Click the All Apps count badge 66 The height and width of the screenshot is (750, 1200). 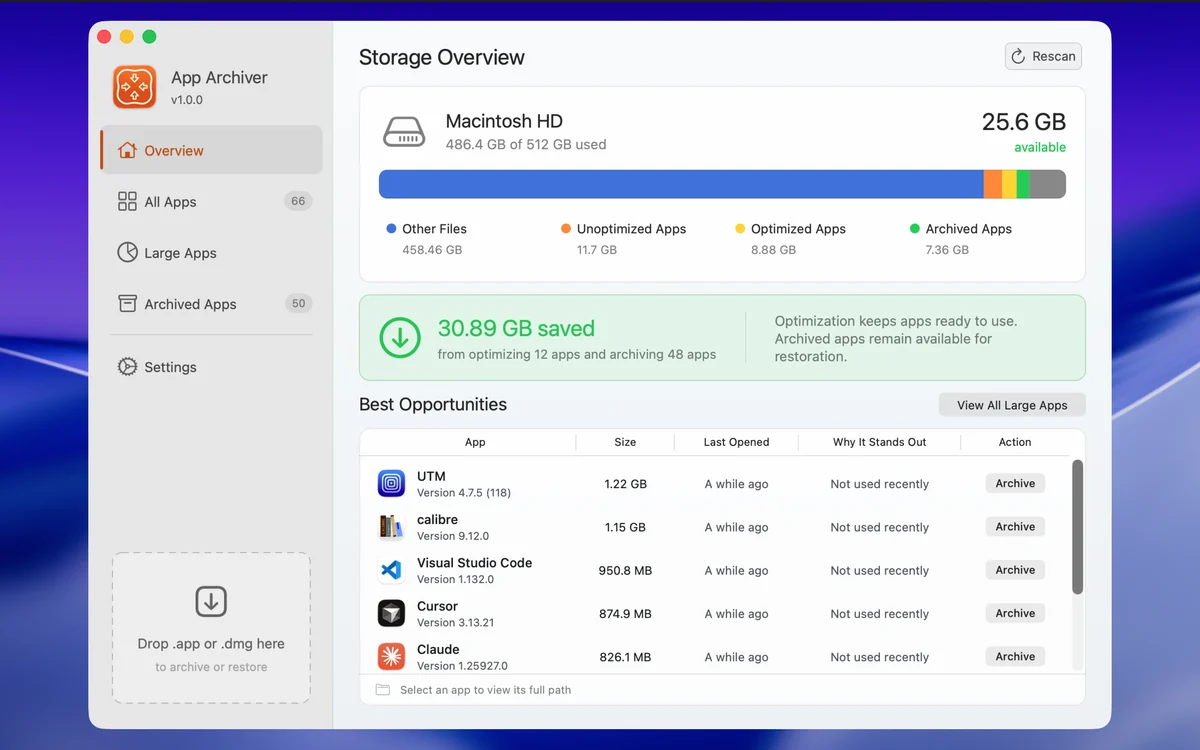(x=298, y=201)
